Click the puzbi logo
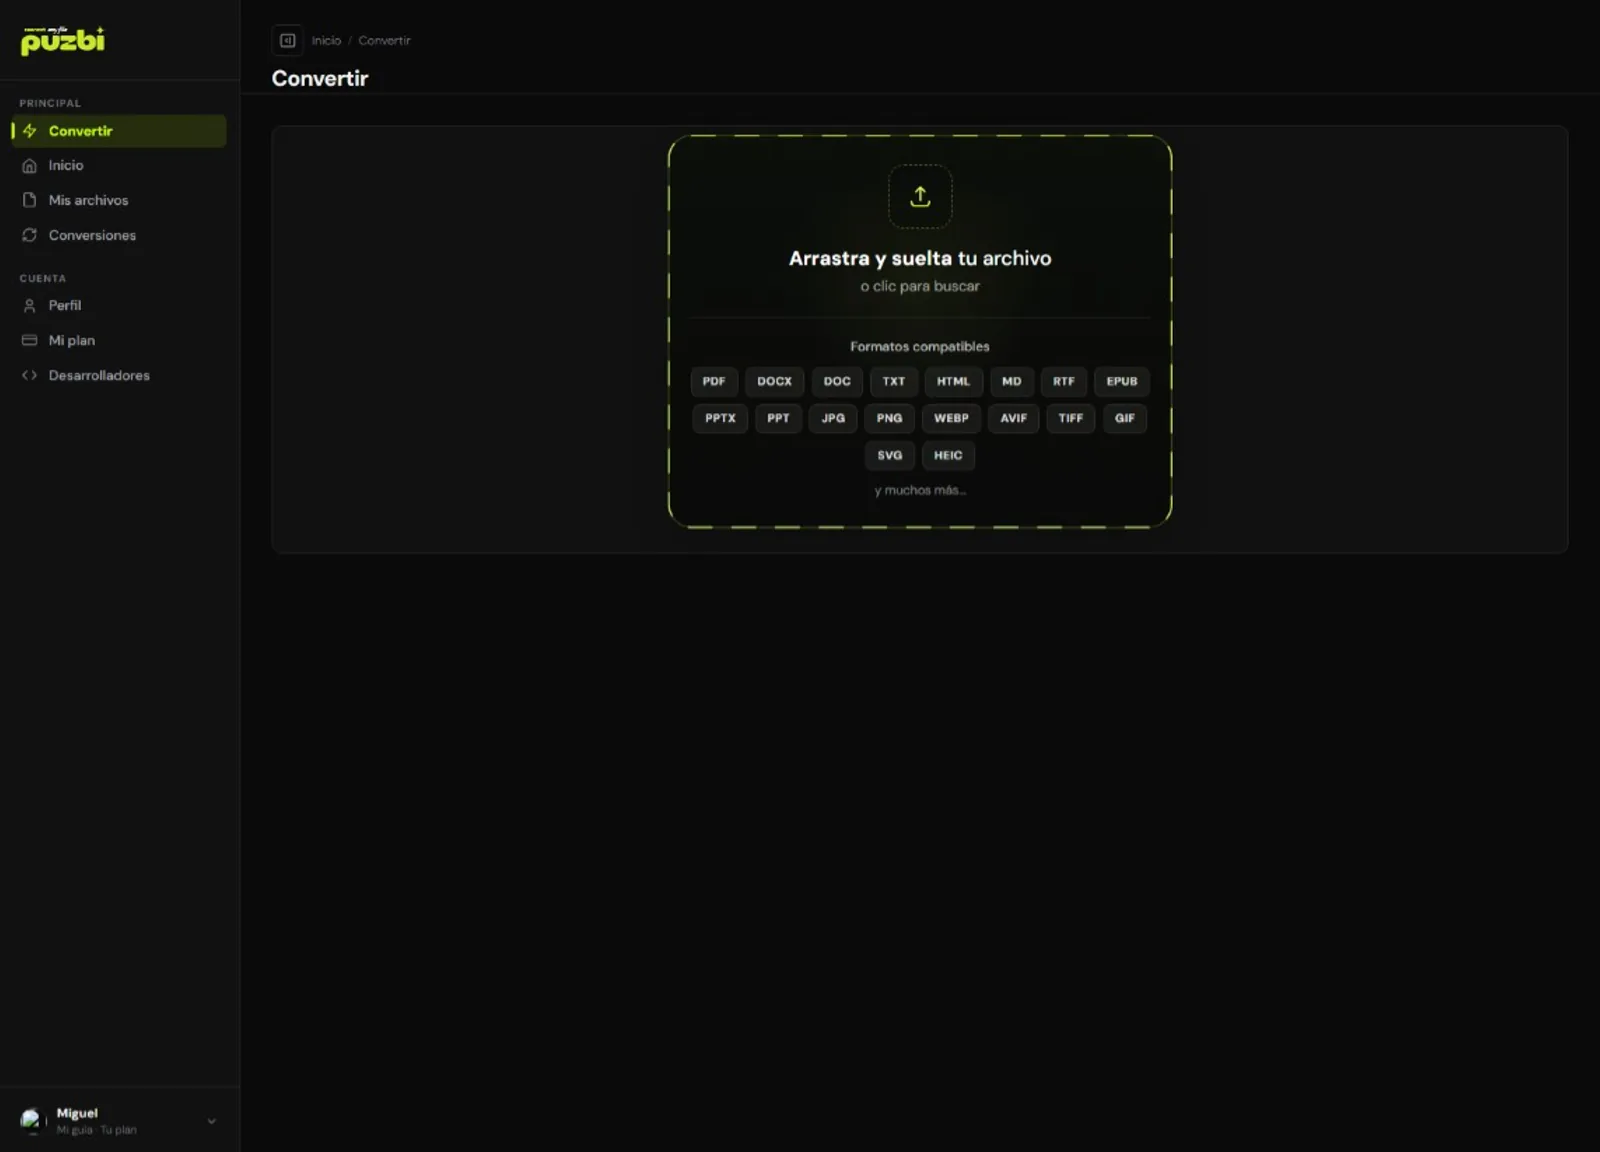1600x1152 pixels. pos(62,40)
